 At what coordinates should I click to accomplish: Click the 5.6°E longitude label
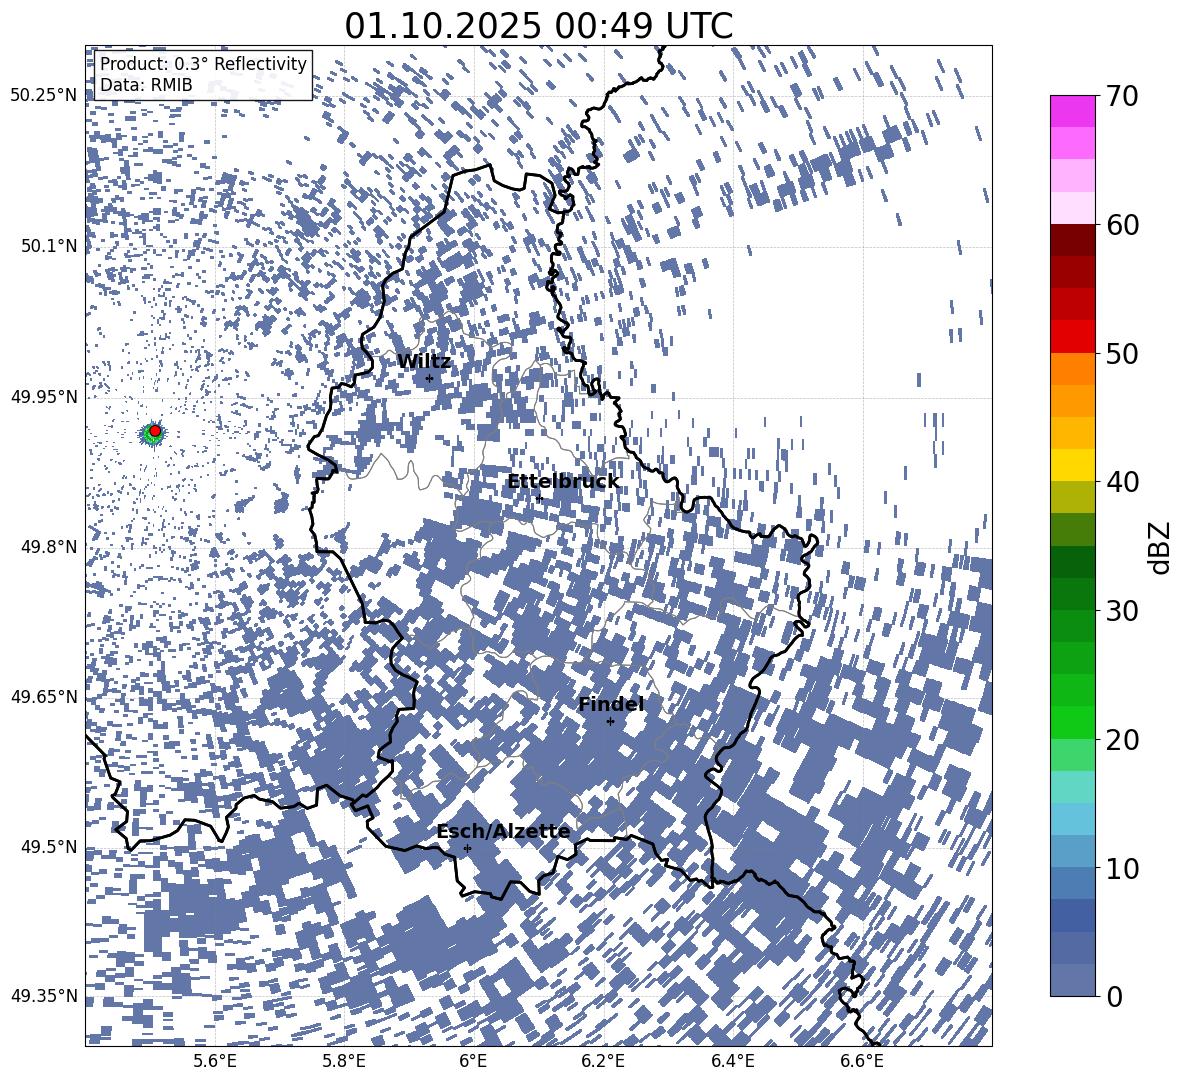pos(215,1061)
